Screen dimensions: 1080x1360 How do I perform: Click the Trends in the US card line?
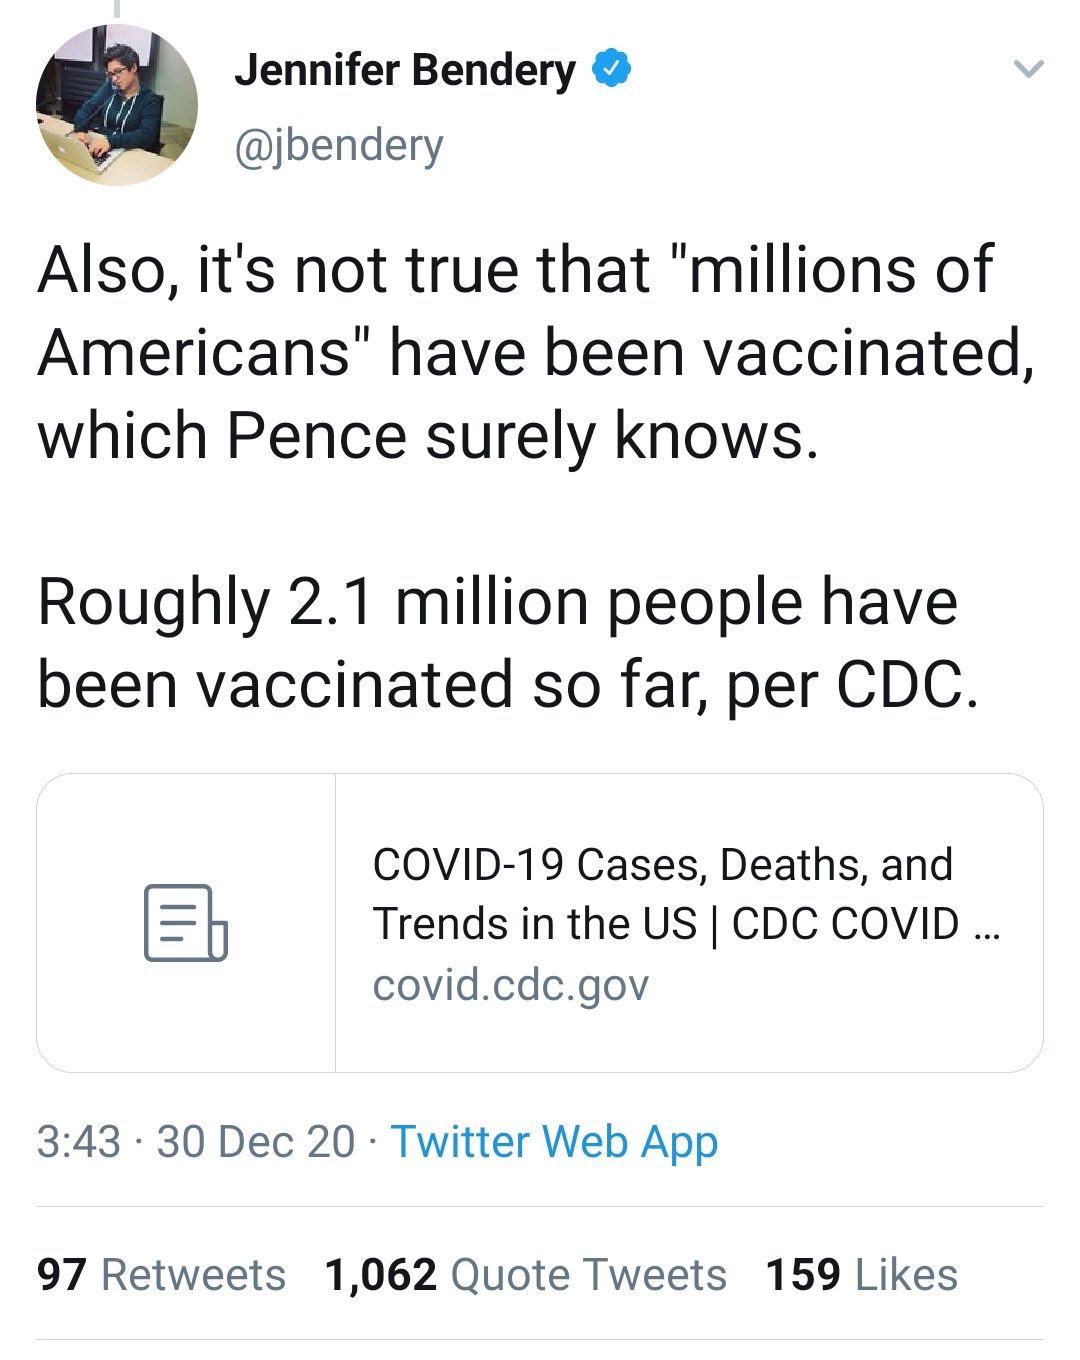[666, 924]
